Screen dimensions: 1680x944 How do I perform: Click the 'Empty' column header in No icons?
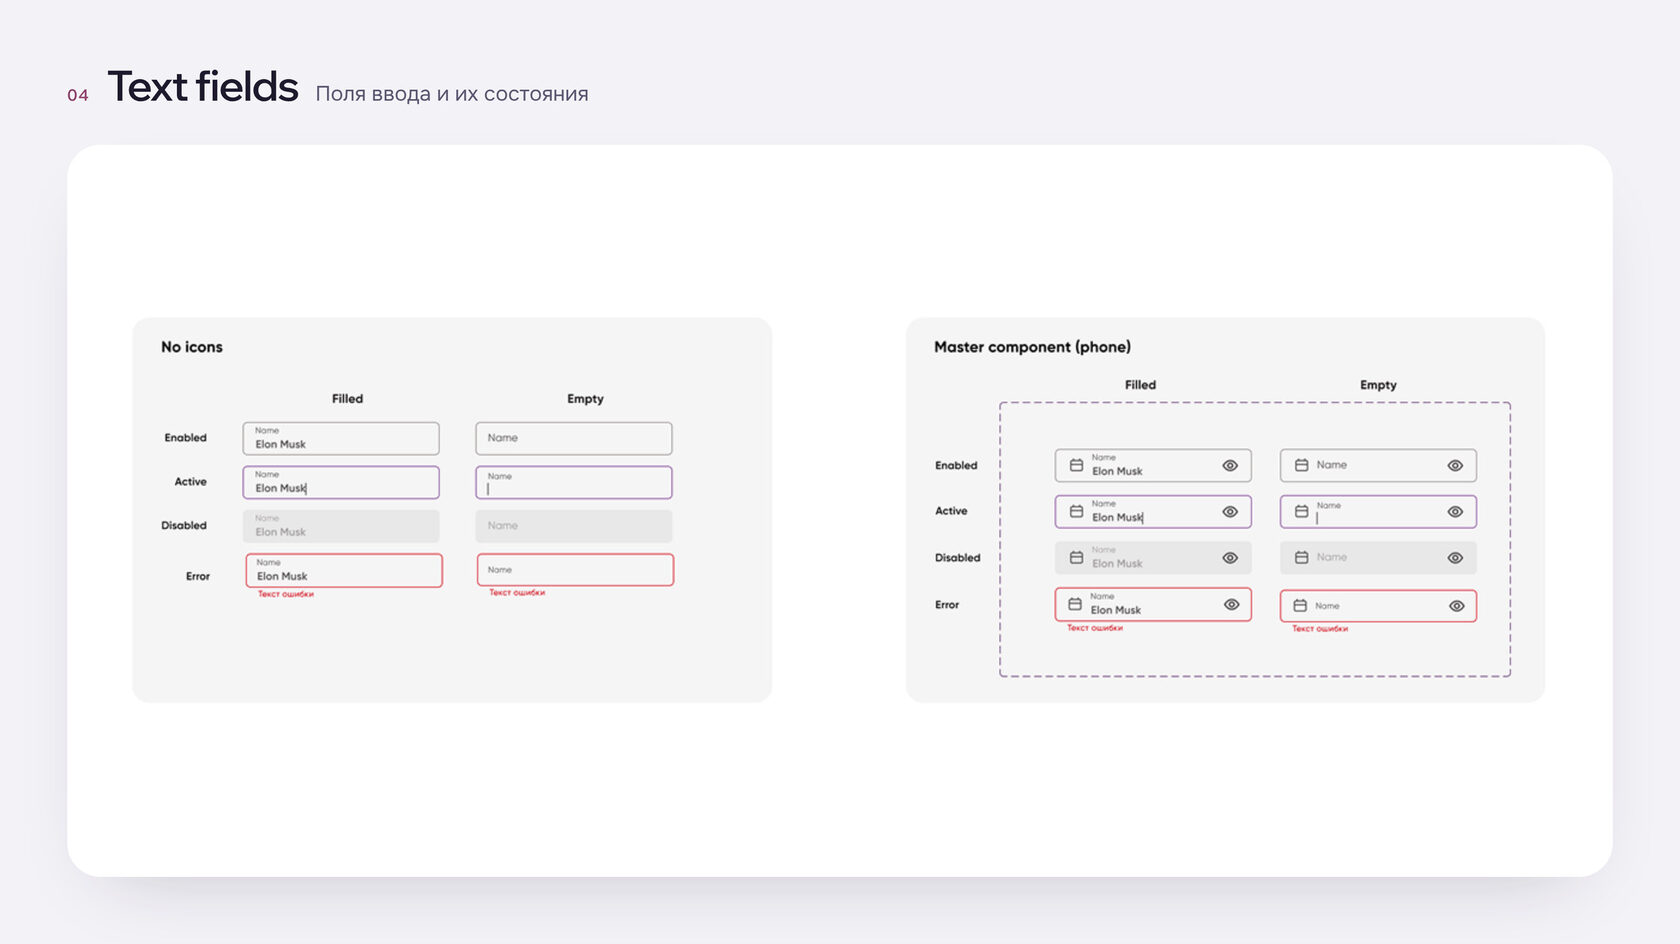click(585, 399)
